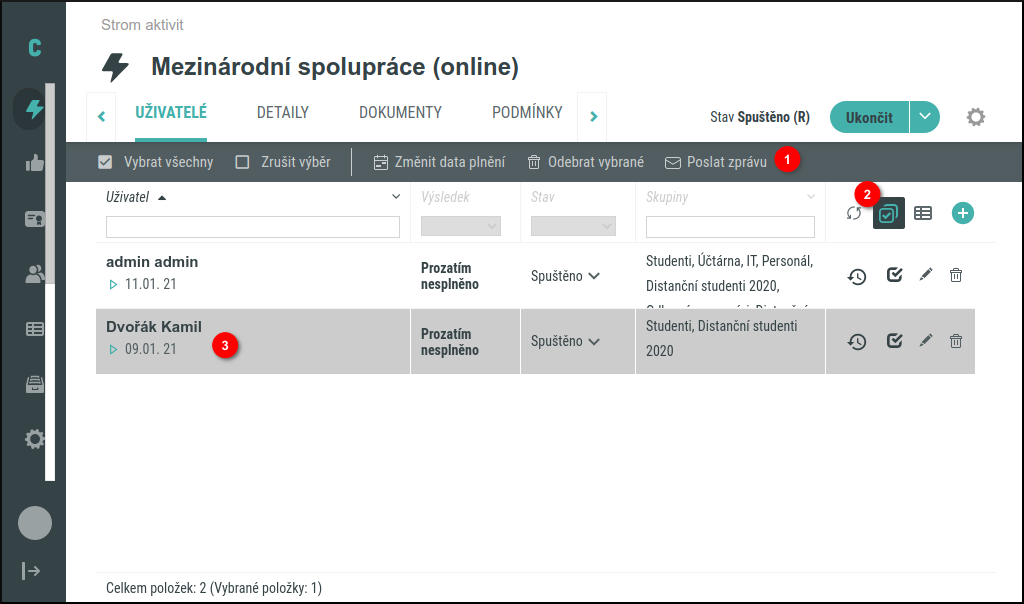
Task: Click the refresh list icon in table header
Action: 853,213
